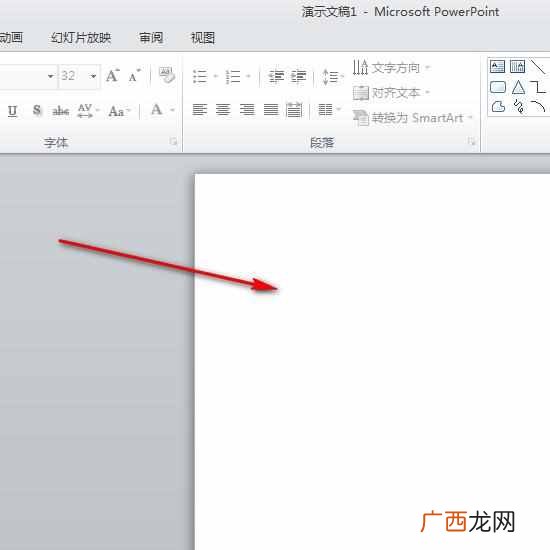Select Arc shape
The image size is (550, 550).
point(538,106)
